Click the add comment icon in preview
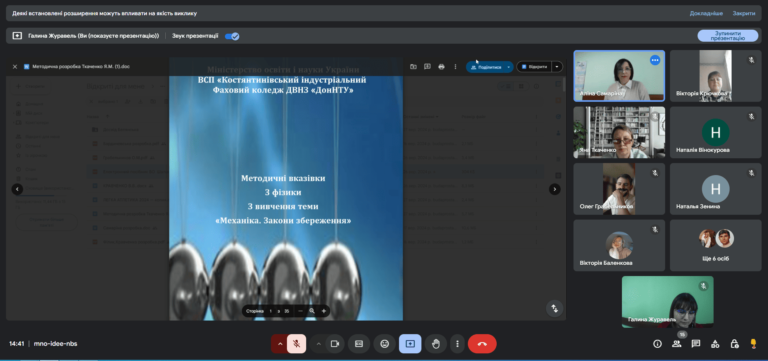 point(427,67)
